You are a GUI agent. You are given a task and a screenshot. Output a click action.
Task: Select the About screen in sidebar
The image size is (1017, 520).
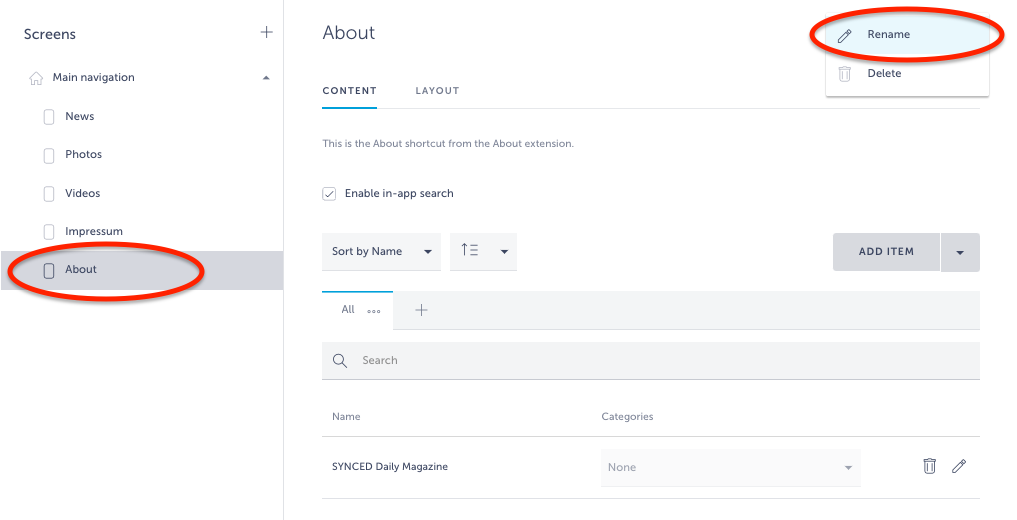(x=141, y=270)
